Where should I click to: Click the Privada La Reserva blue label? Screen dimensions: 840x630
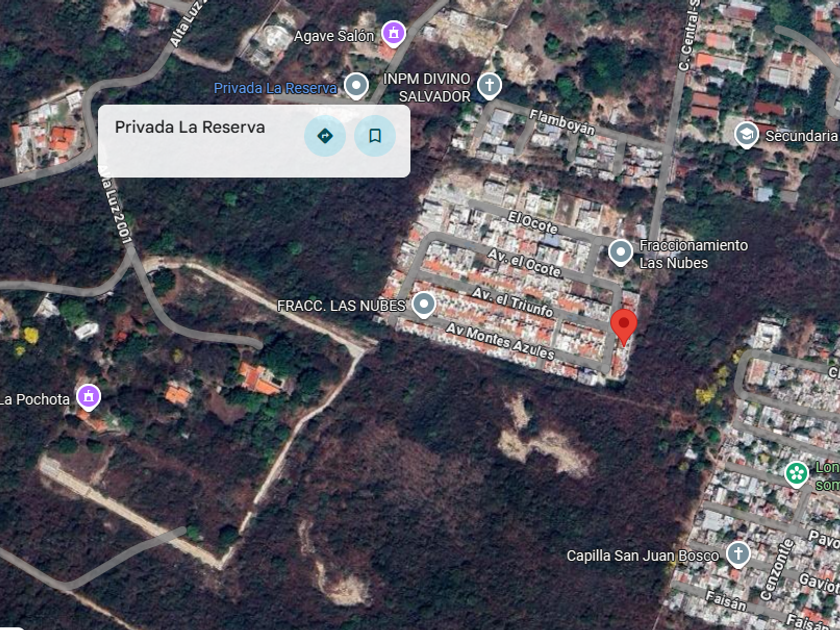pos(275,88)
